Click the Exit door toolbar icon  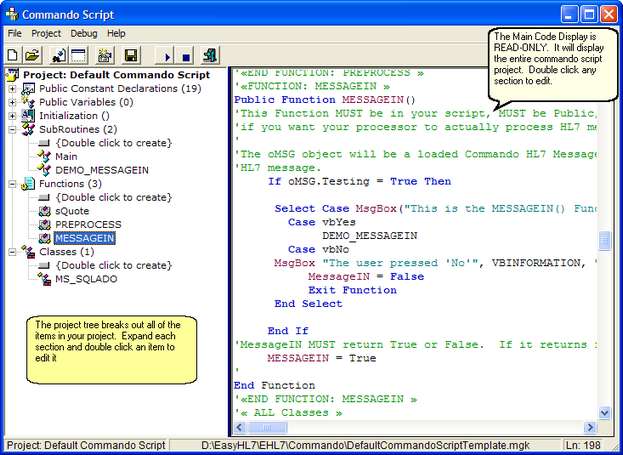click(x=209, y=55)
